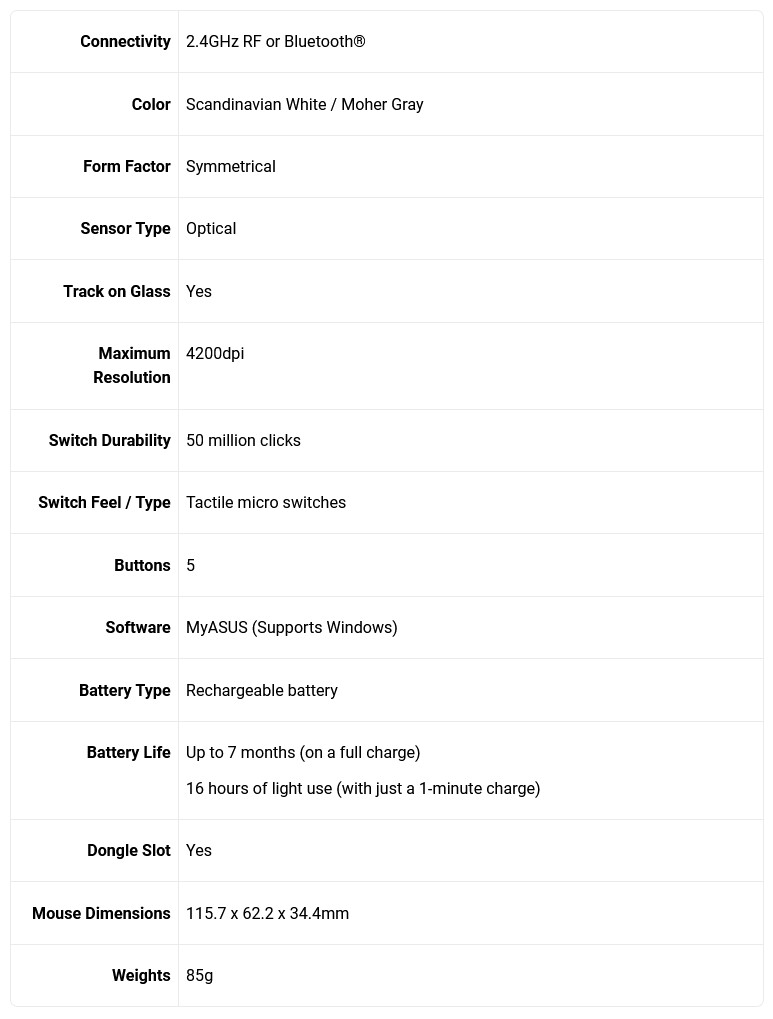The width and height of the screenshot is (773, 1019).
Task: Click the Connectivity row label
Action: click(125, 42)
